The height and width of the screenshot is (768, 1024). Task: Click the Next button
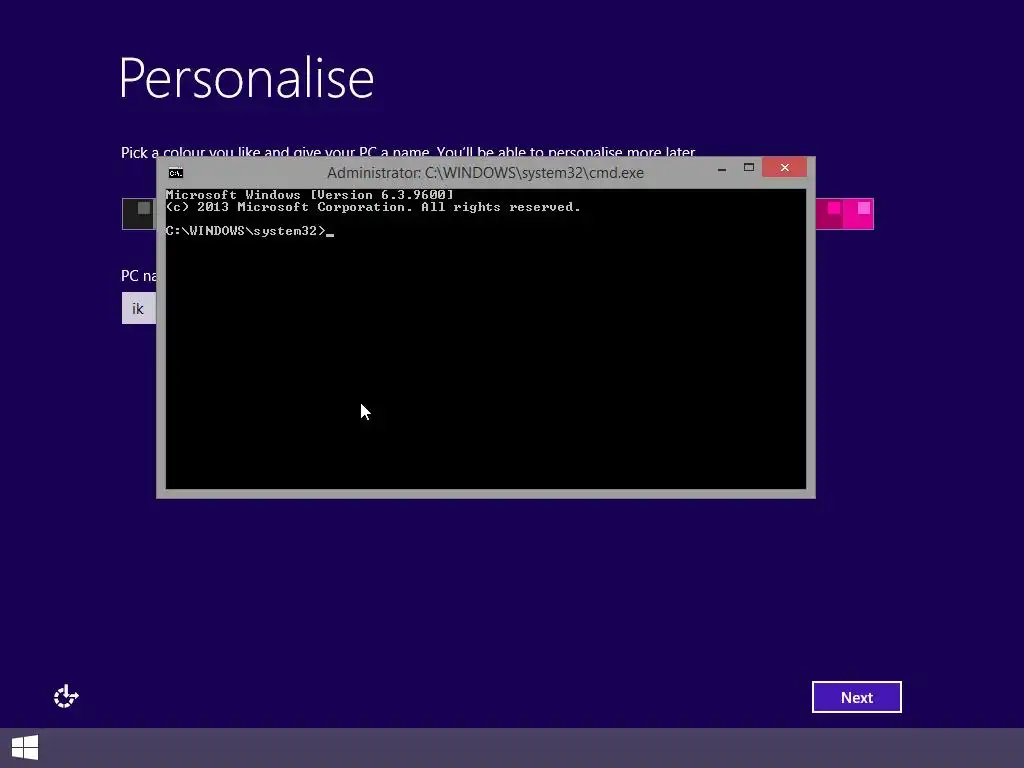coord(856,697)
